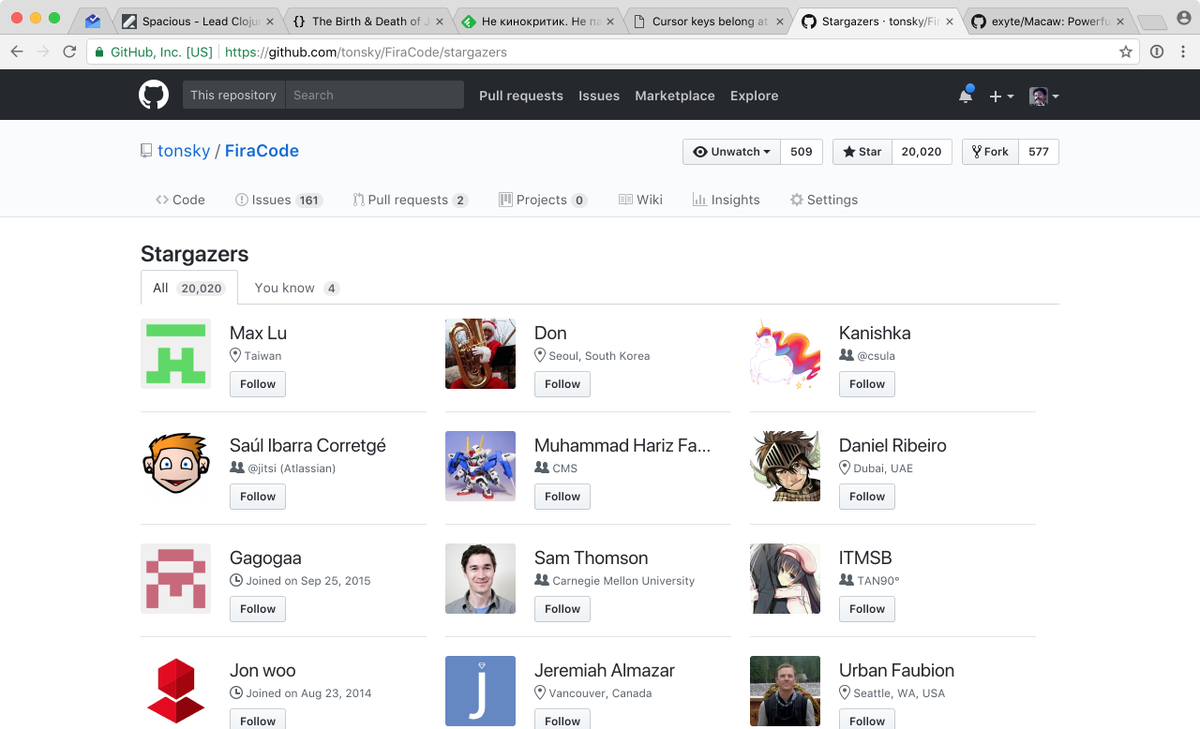The height and width of the screenshot is (729, 1200).
Task: Open the 577 forks count
Action: pos(1038,152)
